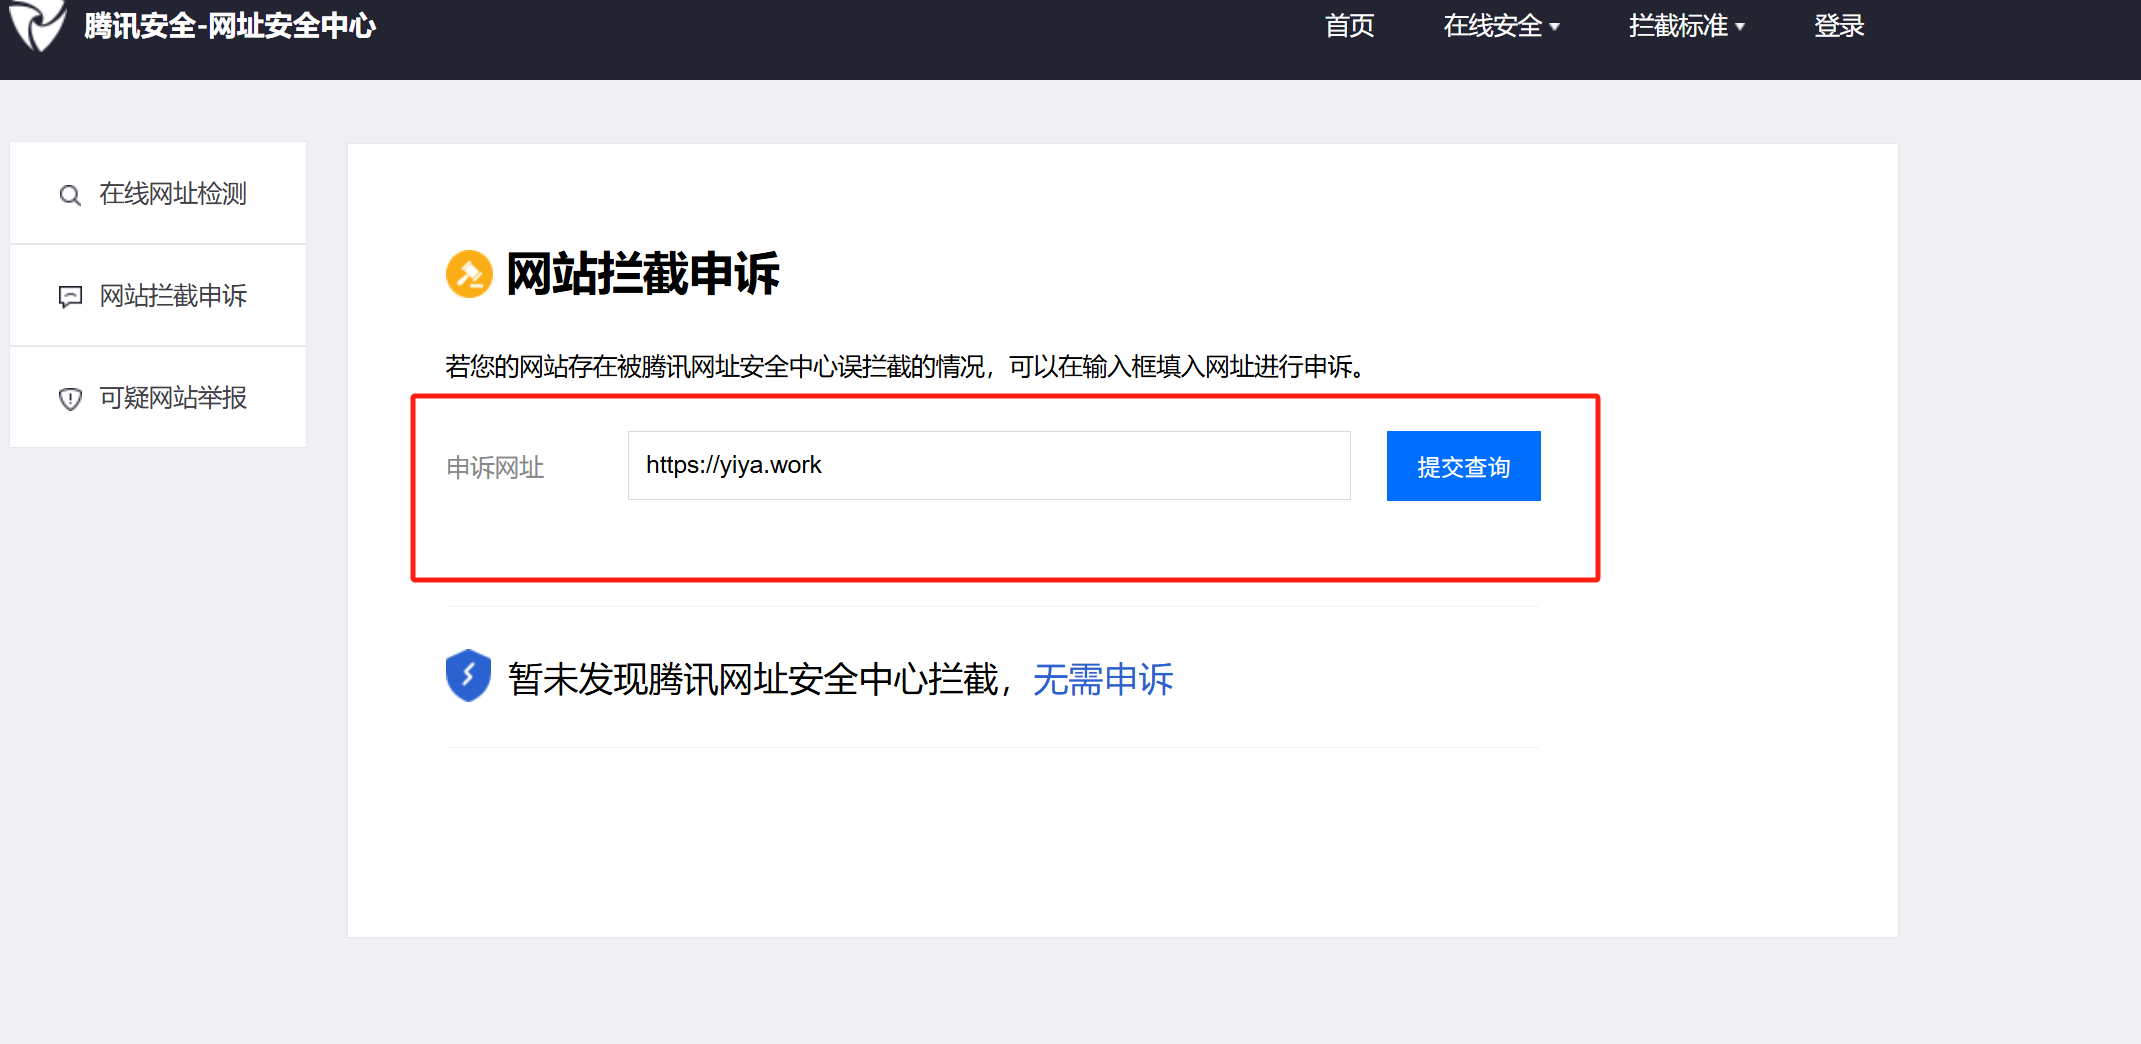Click the blue shield result icon
Viewport: 2141px width, 1044px height.
tap(468, 676)
